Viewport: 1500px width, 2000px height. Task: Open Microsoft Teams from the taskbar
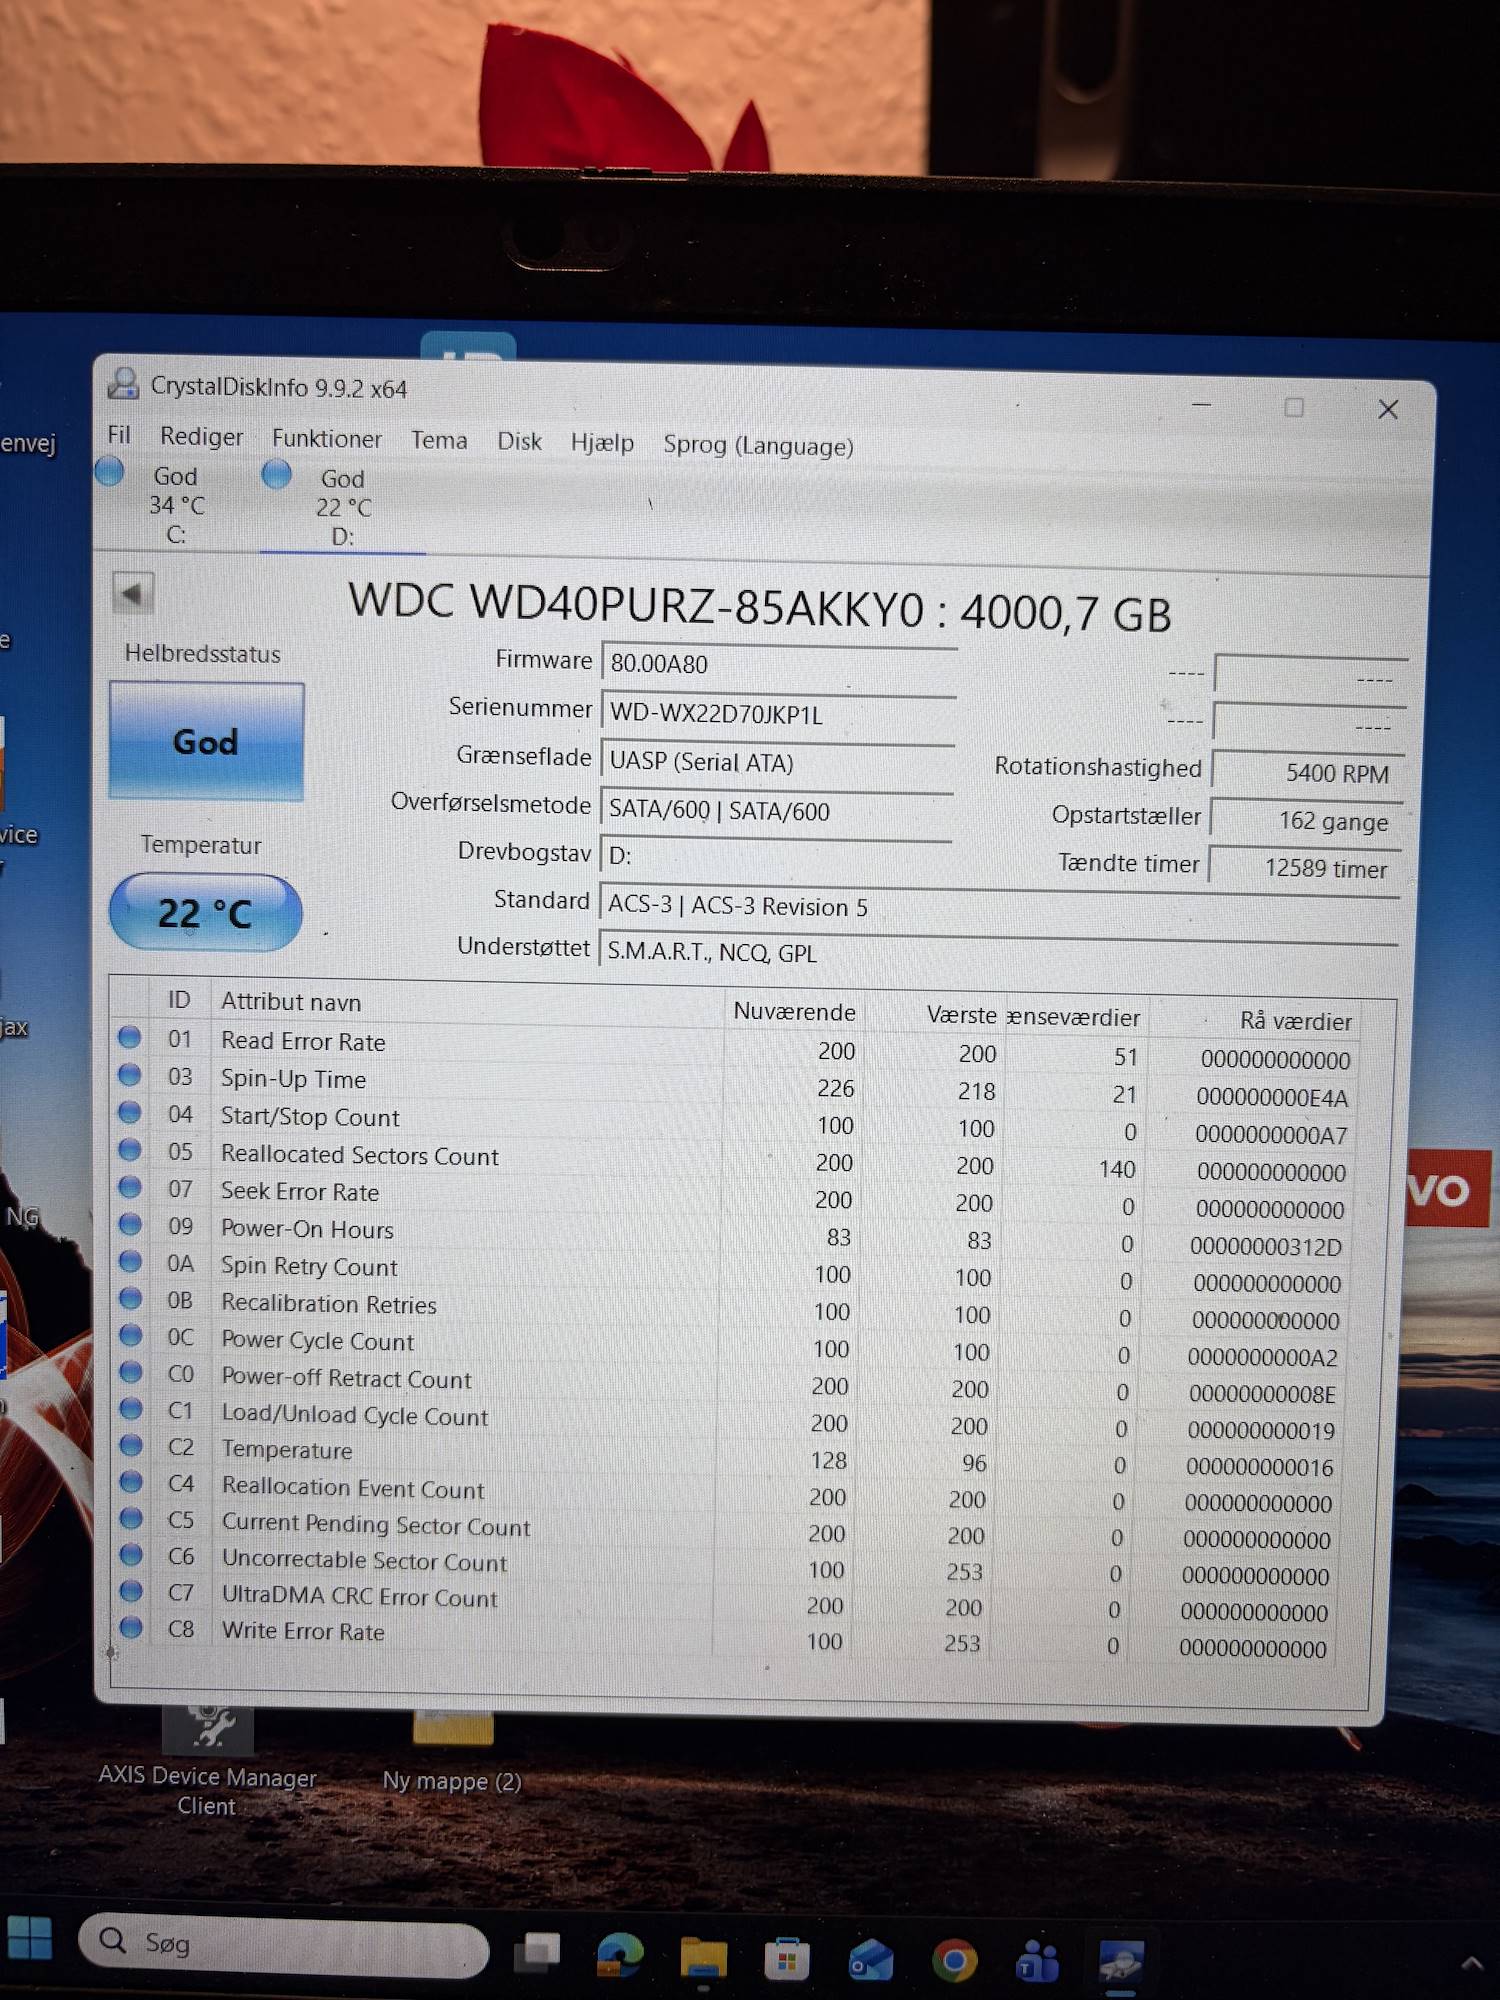click(1038, 1962)
